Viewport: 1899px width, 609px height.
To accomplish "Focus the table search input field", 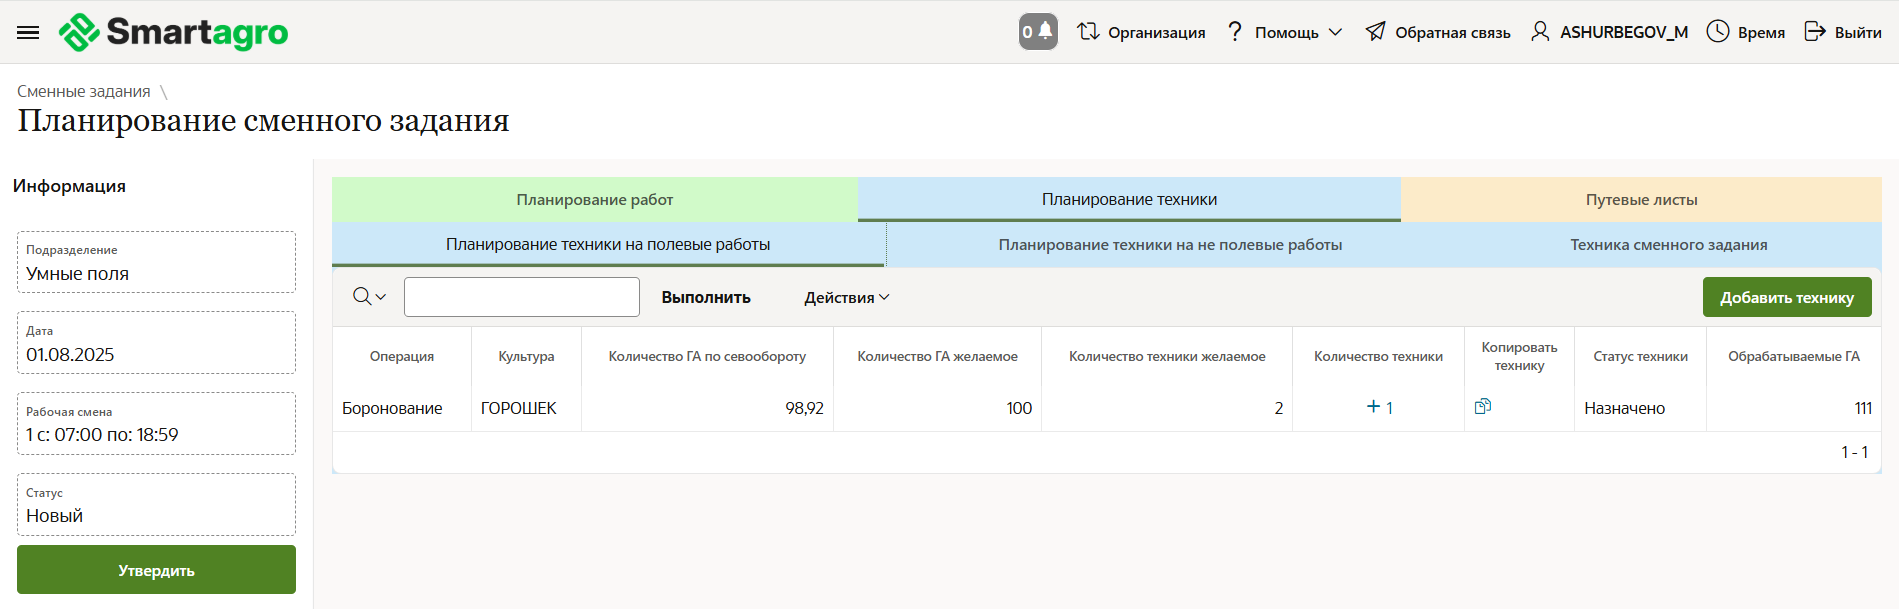I will pyautogui.click(x=521, y=297).
